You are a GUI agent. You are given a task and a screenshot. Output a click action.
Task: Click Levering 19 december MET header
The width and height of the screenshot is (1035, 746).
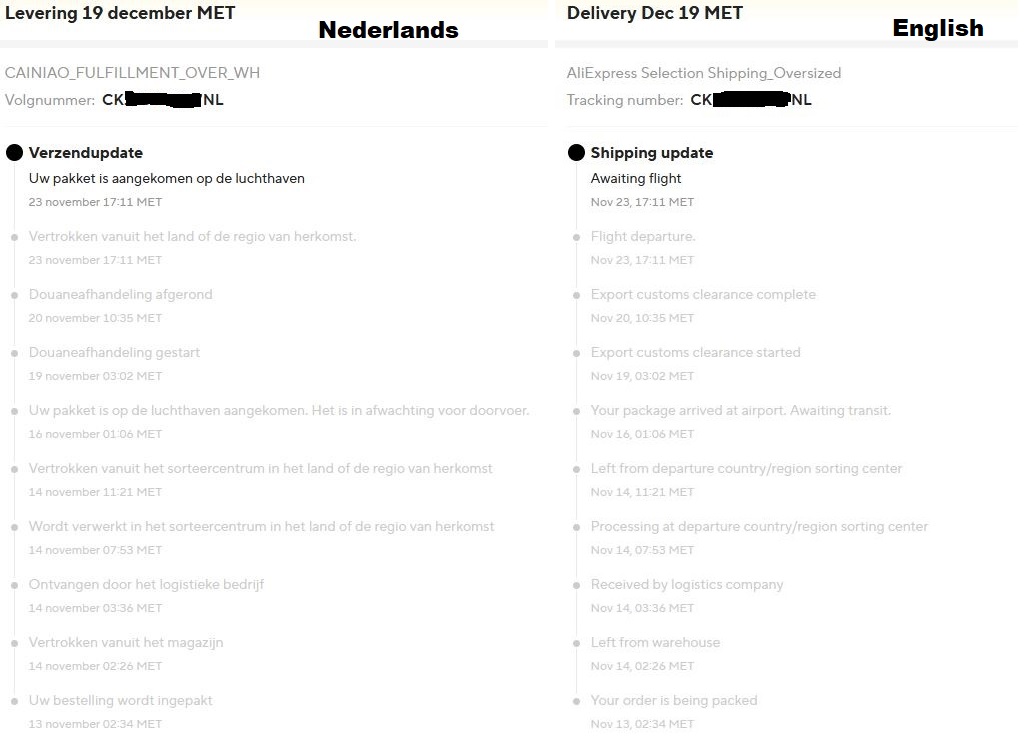coord(119,13)
